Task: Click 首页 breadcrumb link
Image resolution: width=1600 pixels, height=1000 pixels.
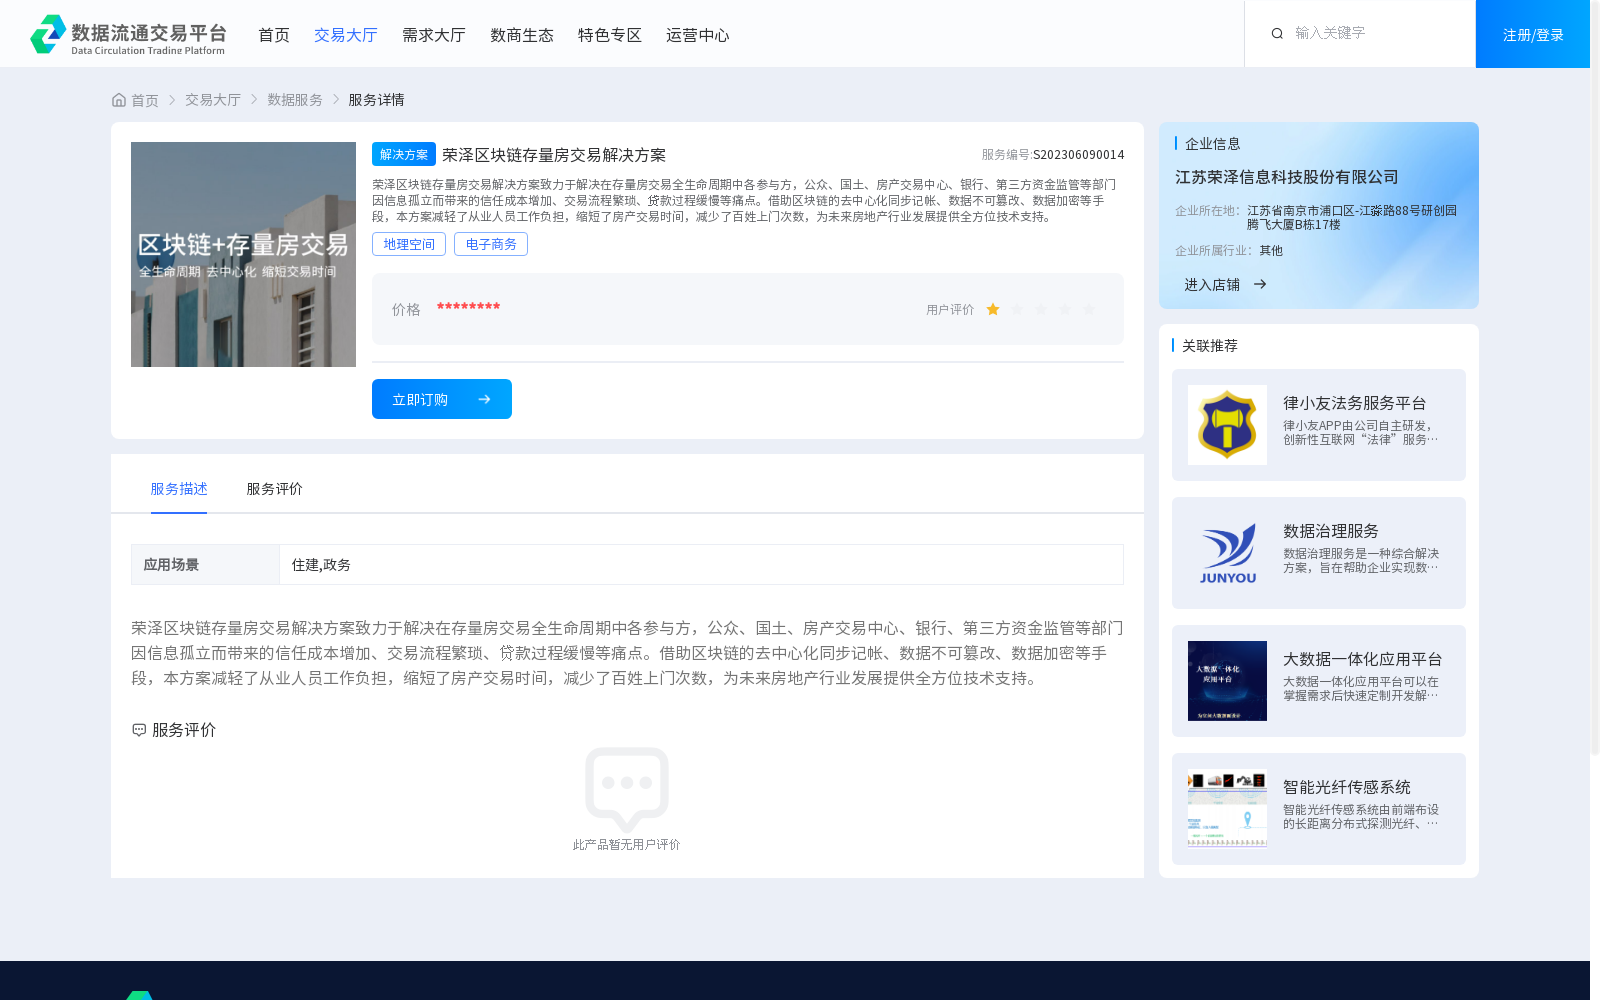Action: coord(145,100)
